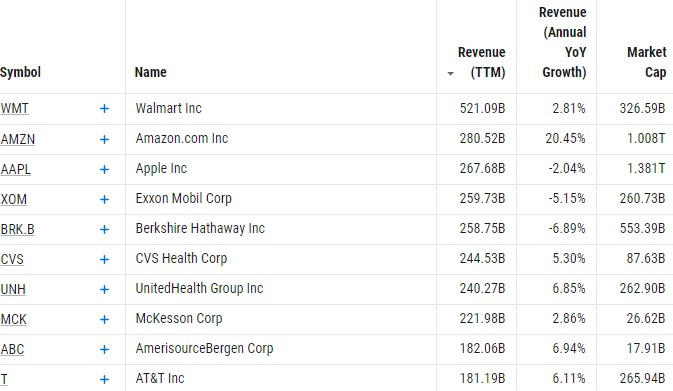This screenshot has width=673, height=391.
Task: Add AMZN using its plus icon
Action: pyautogui.click(x=104, y=139)
